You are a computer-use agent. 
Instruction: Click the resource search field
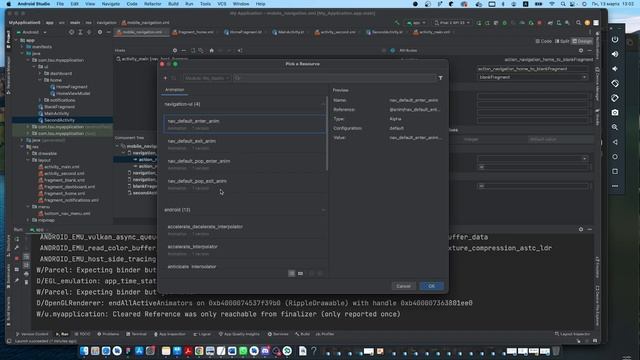pos(334,78)
